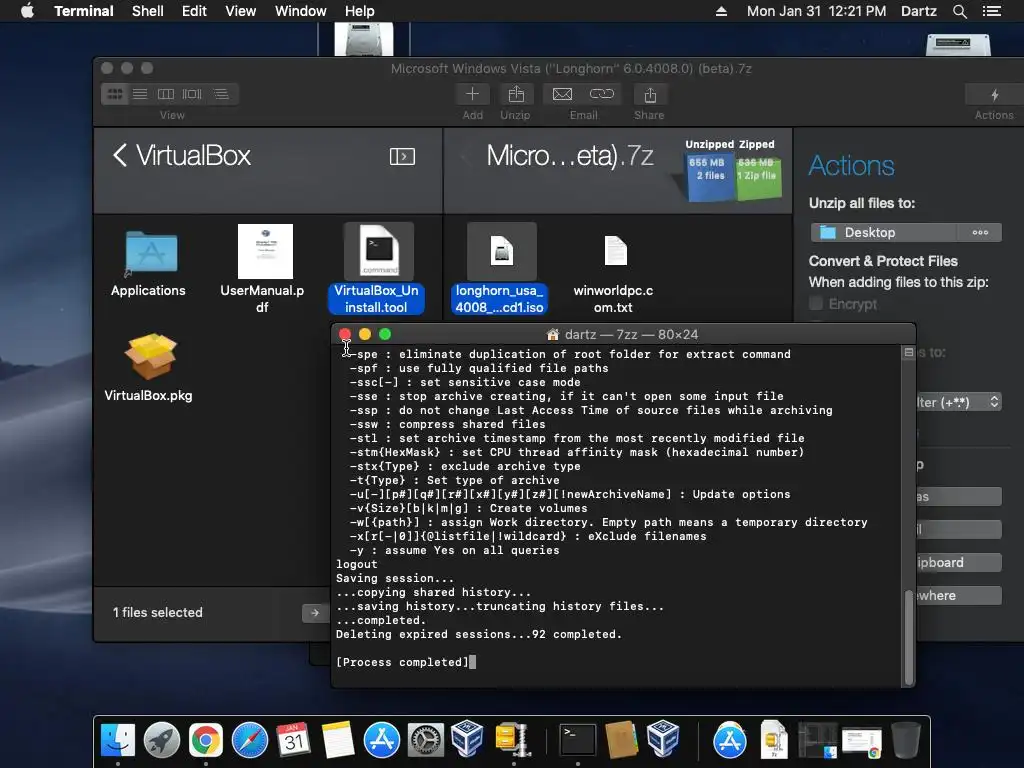Image resolution: width=1024 pixels, height=768 pixels.
Task: Open the Shell menu
Action: tap(148, 11)
